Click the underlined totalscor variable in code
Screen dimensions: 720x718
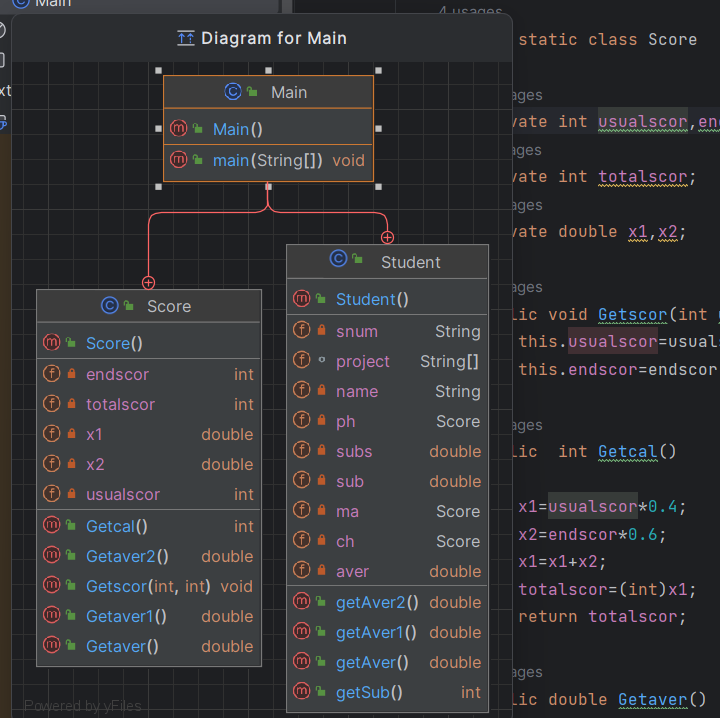[642, 177]
